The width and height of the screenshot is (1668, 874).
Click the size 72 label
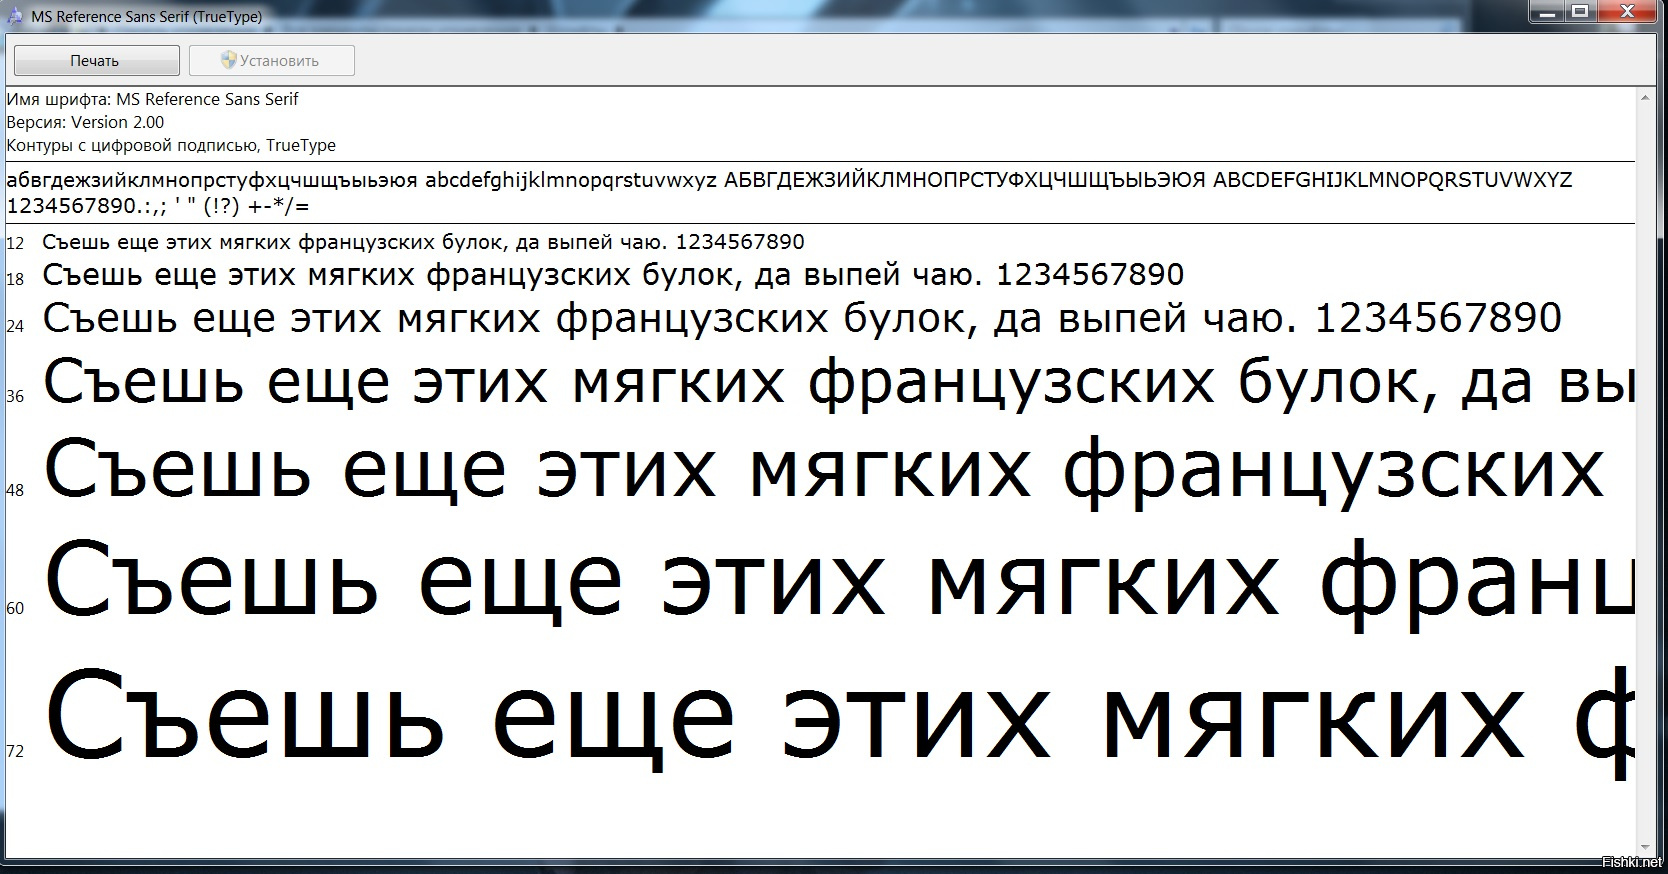pos(15,751)
